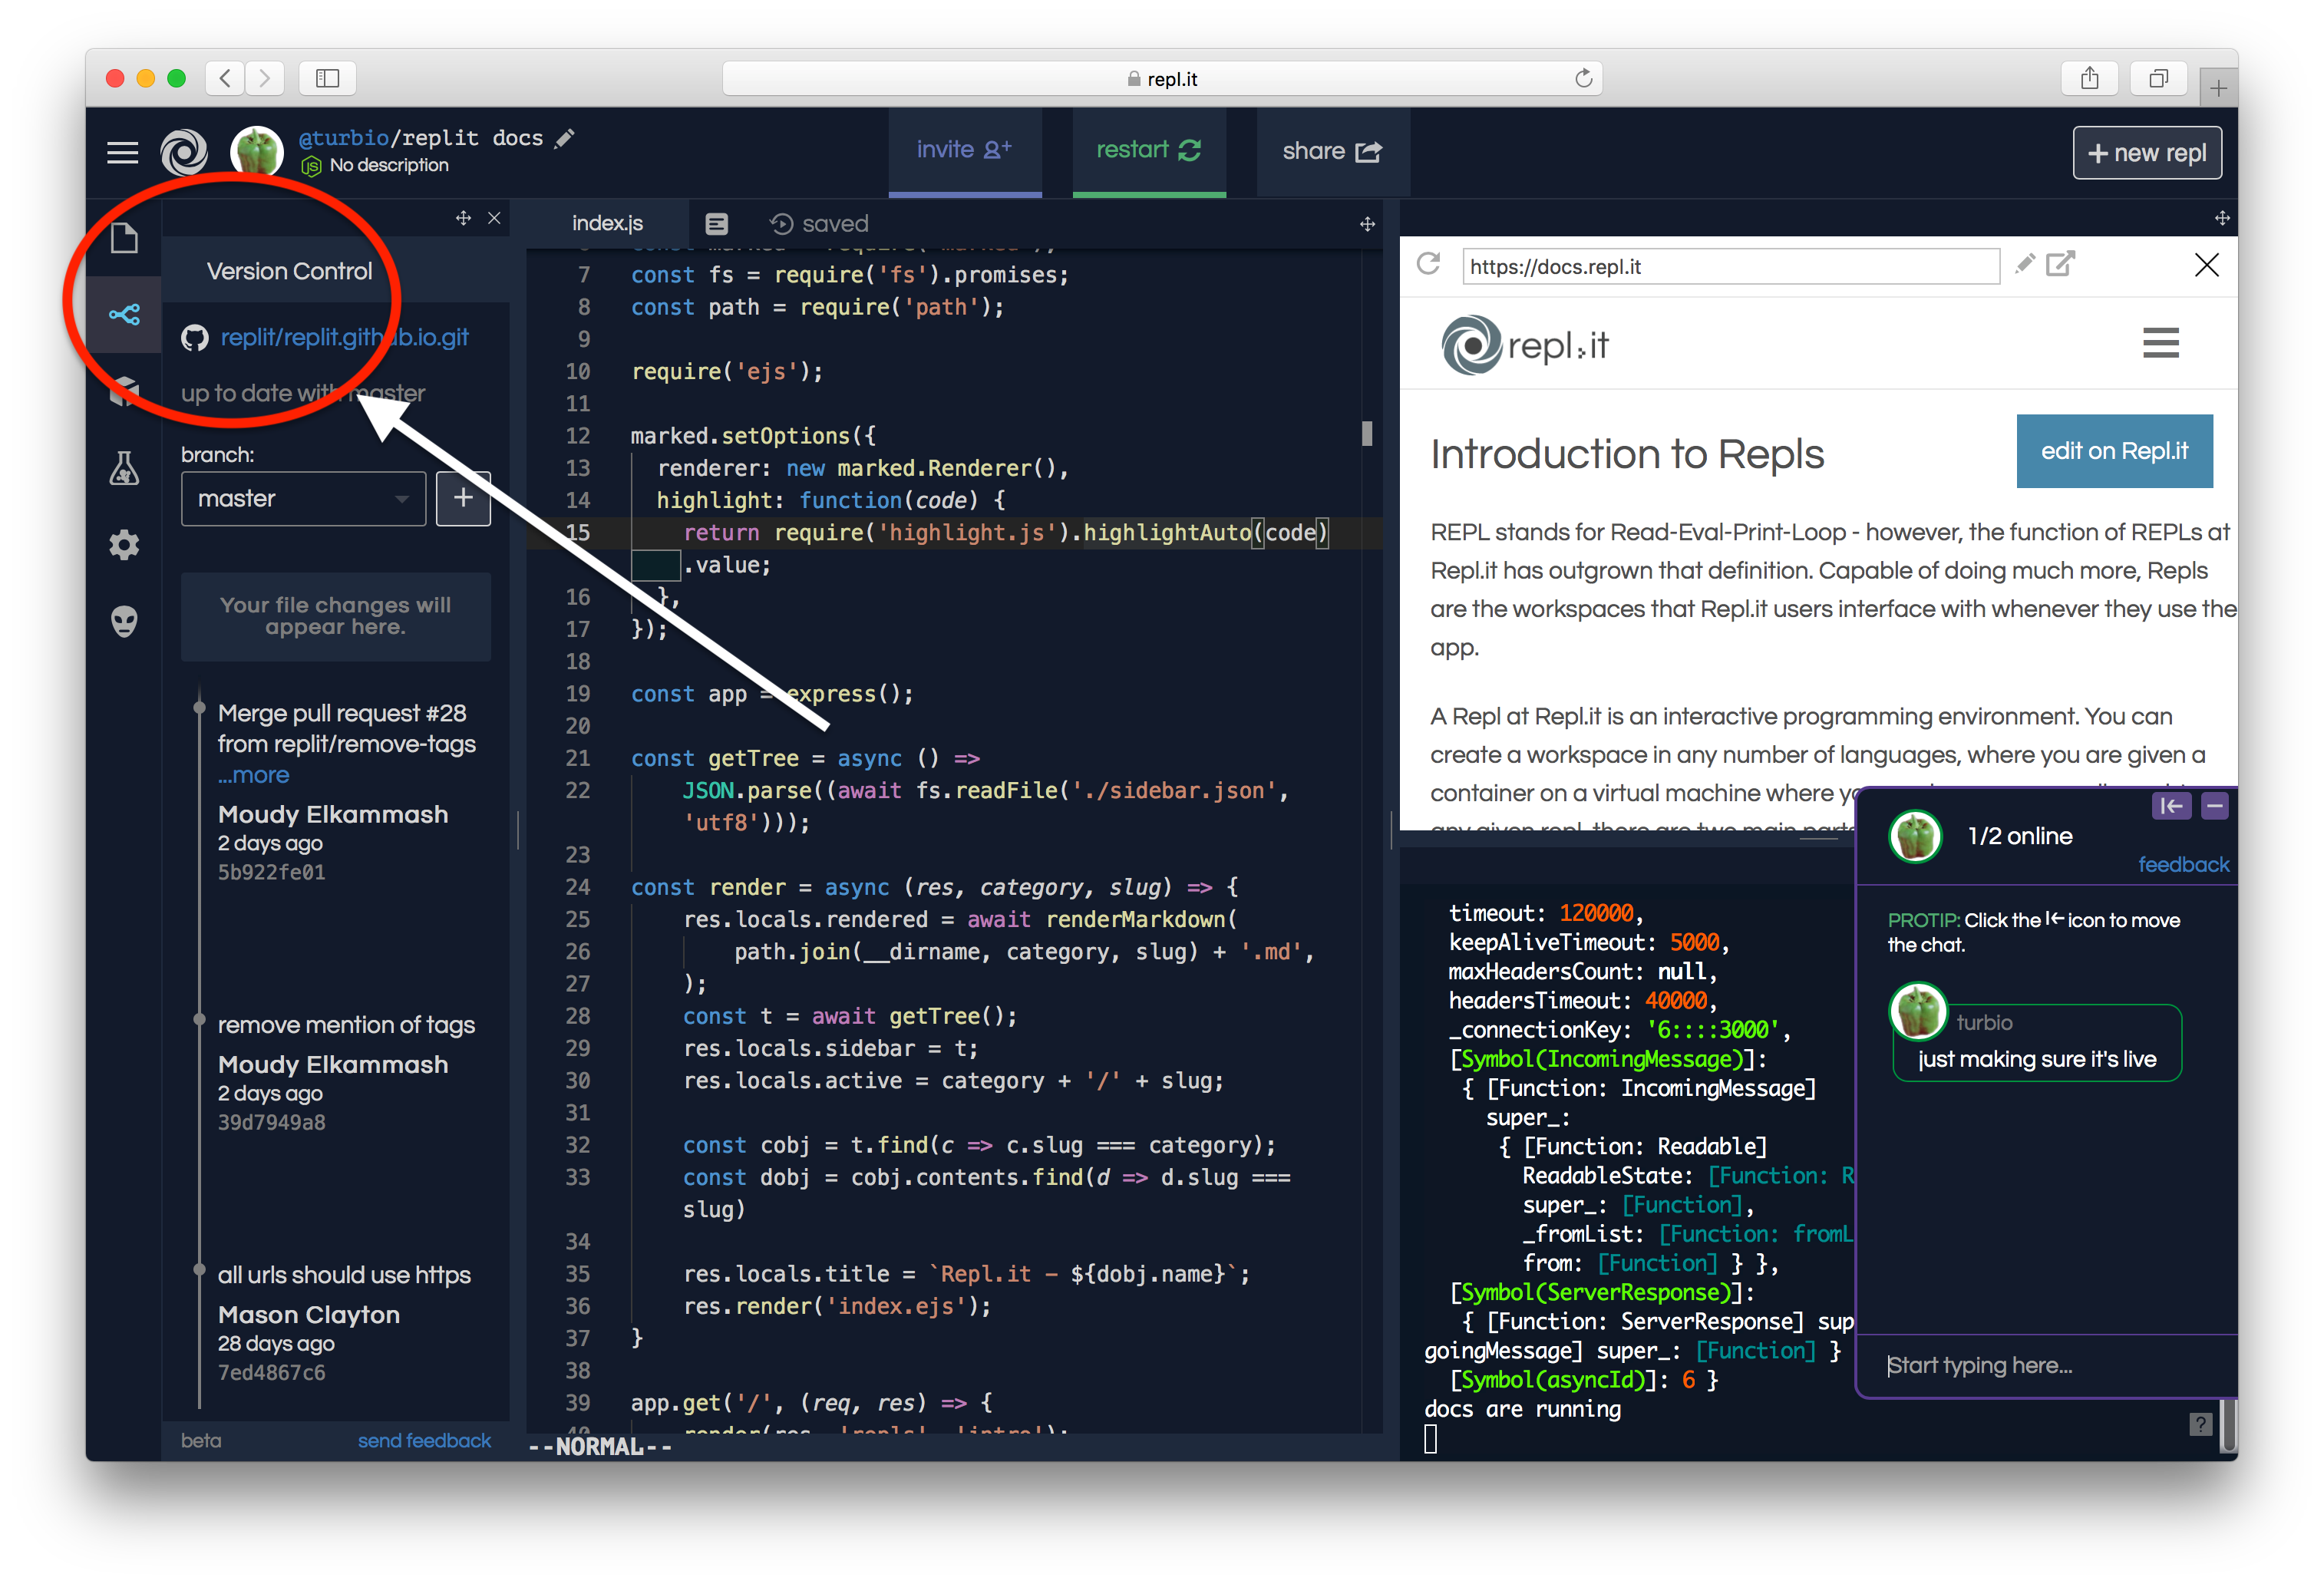Click pencil icon beside preview URL
The image size is (2324, 1584).
(x=2025, y=264)
